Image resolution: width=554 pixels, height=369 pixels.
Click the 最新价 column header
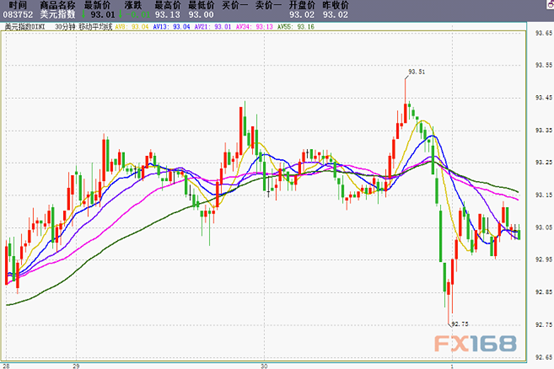pos(98,5)
